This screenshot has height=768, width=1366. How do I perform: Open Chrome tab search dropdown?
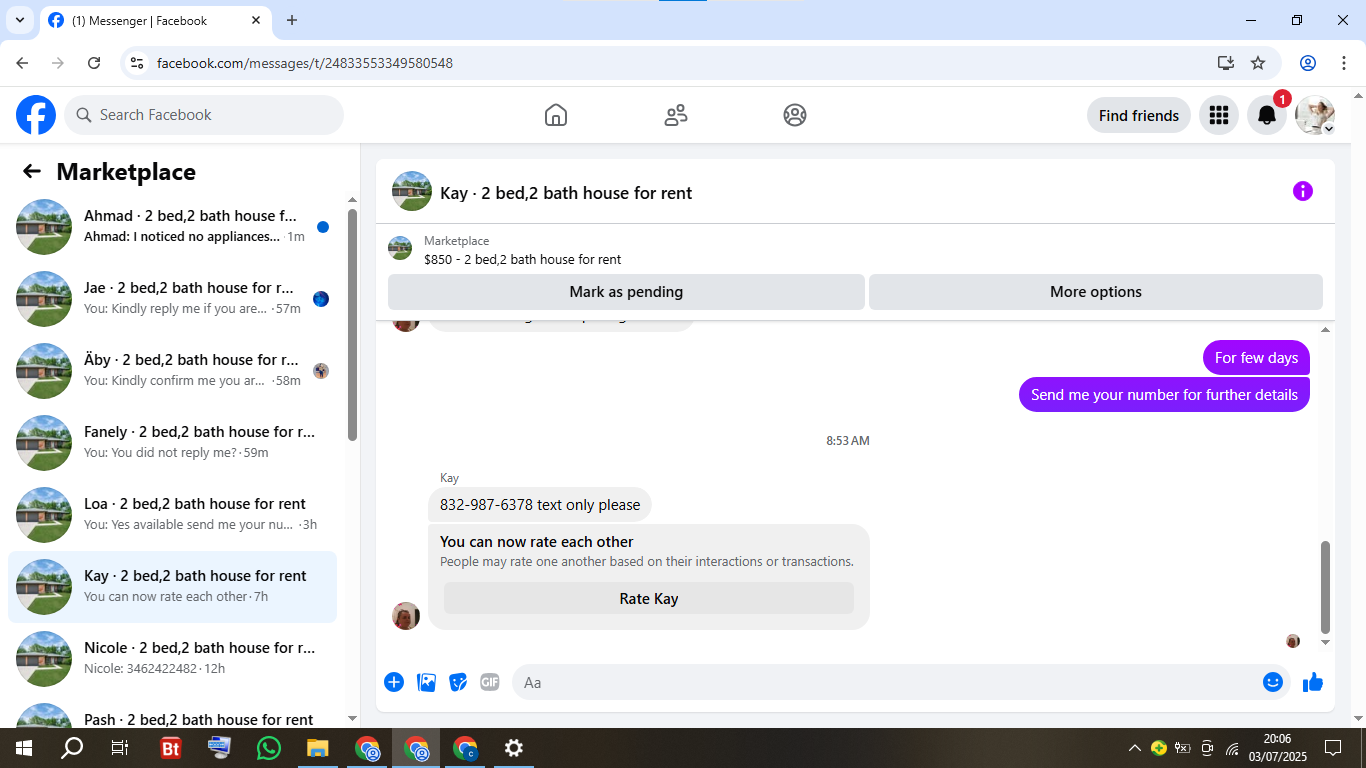19,20
